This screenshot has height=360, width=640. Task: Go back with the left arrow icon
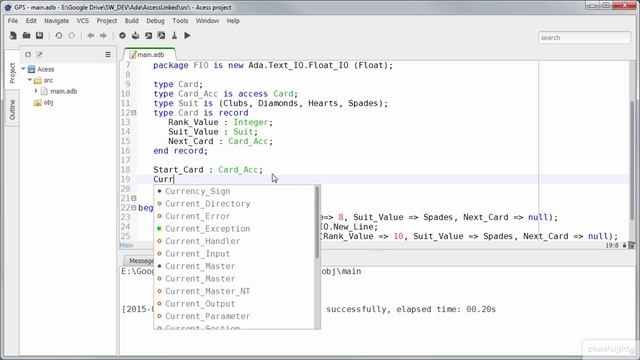point(91,36)
